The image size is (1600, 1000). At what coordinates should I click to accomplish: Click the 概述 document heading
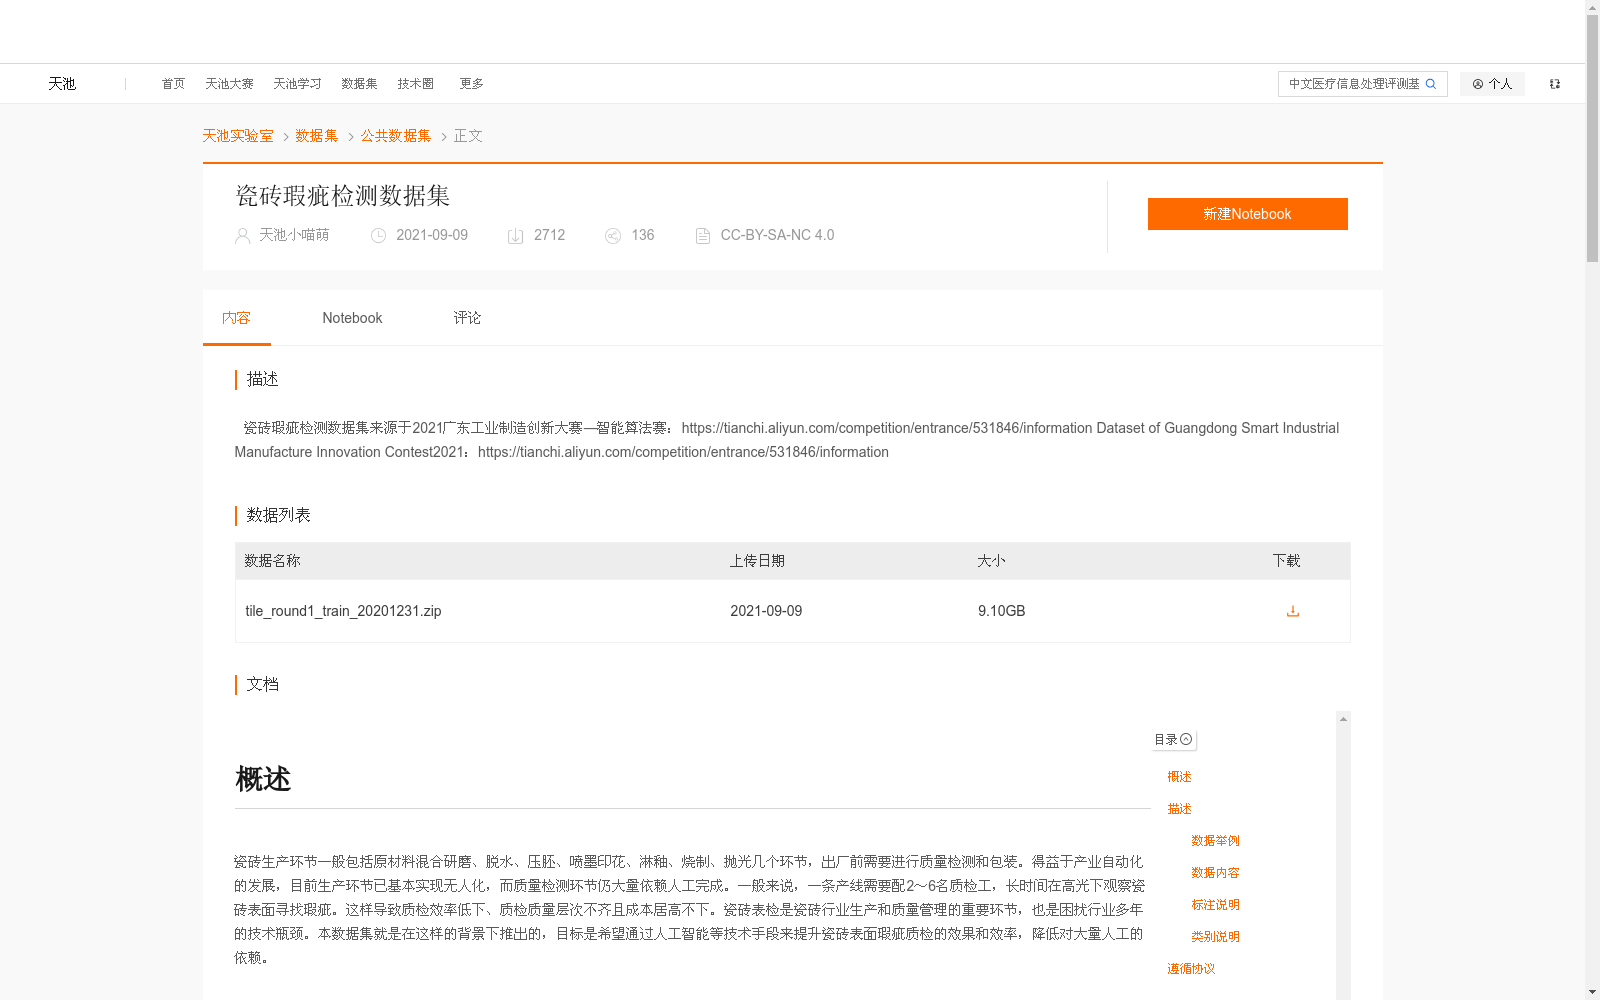coord(263,779)
